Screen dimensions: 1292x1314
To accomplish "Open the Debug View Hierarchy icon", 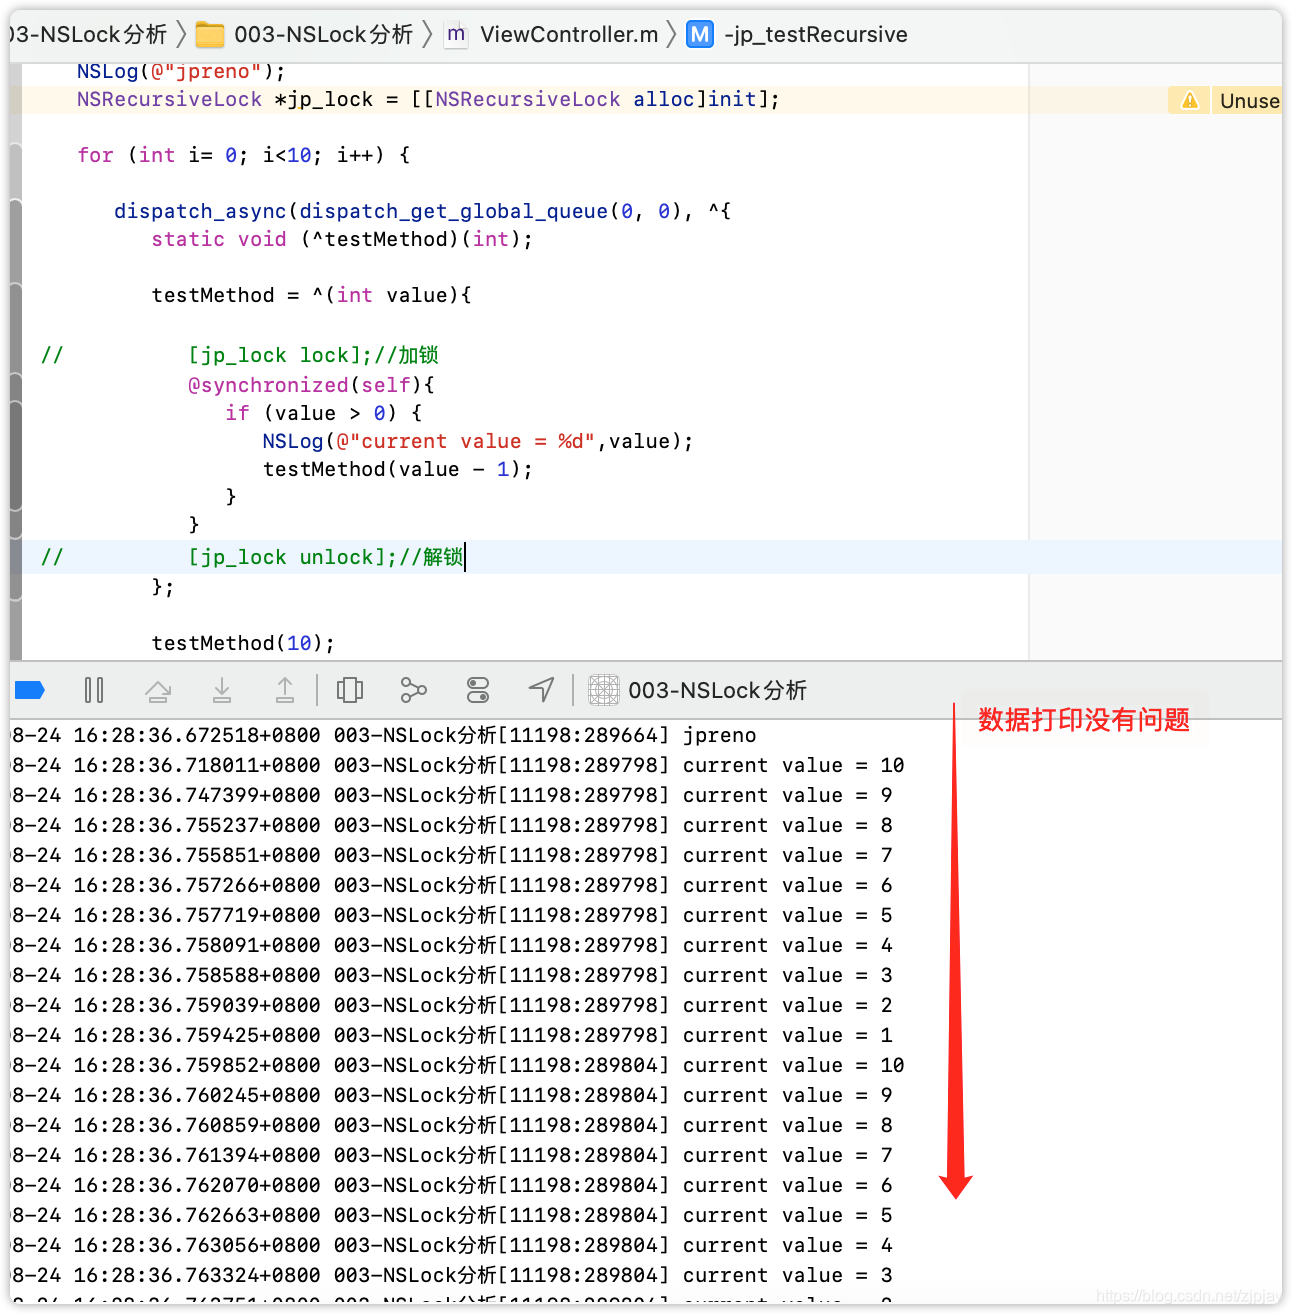I will point(350,690).
